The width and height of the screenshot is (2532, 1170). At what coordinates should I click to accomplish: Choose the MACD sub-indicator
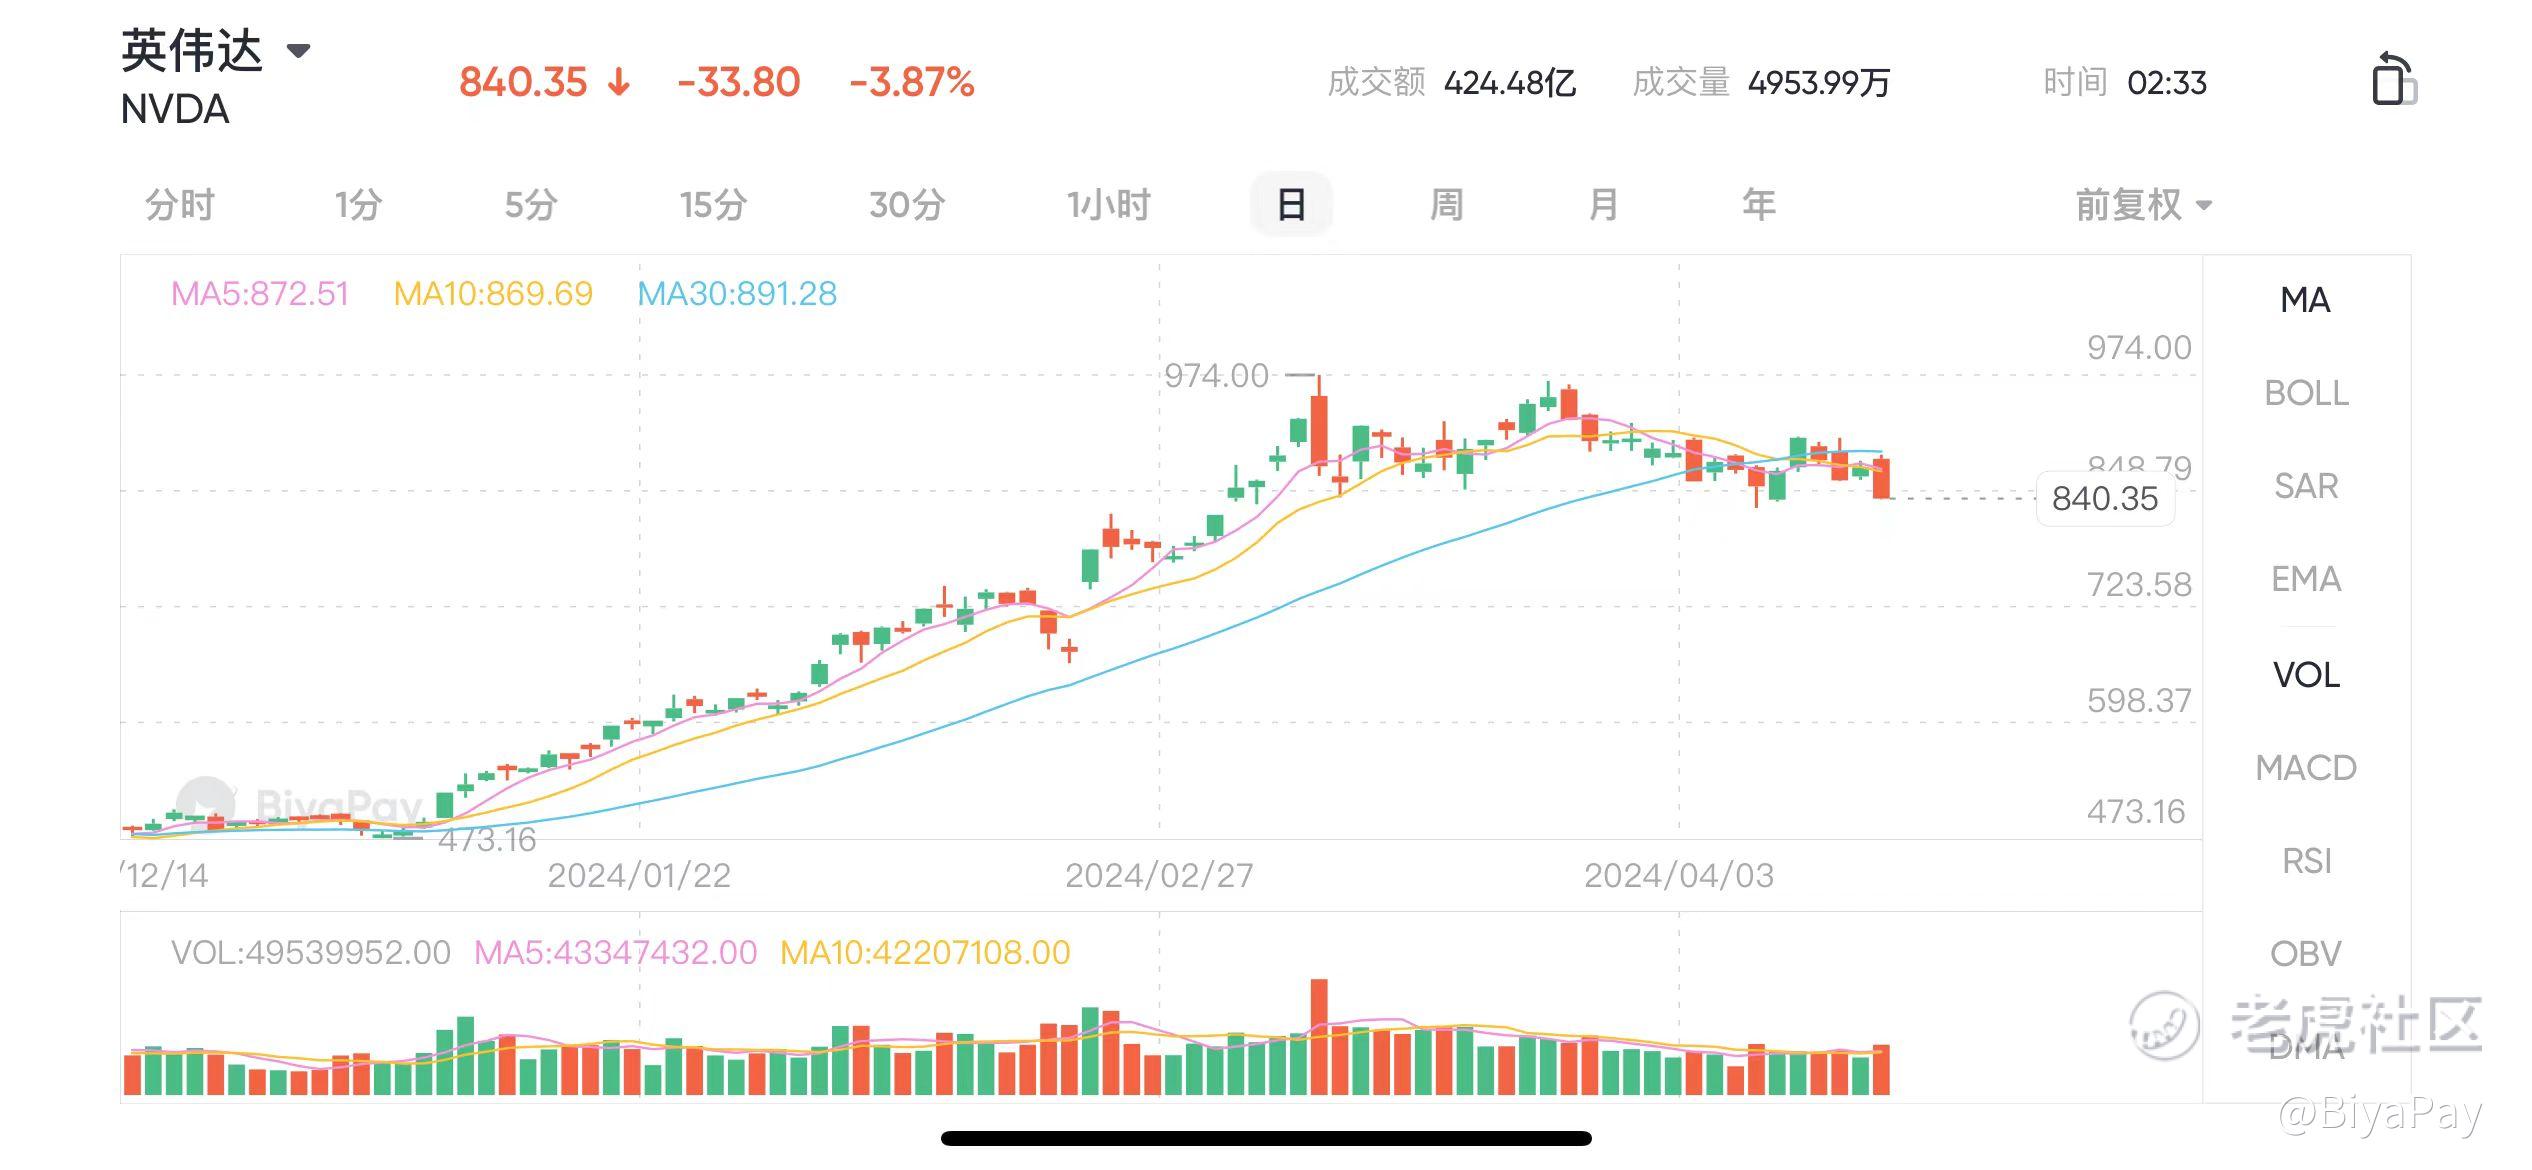[x=2306, y=768]
